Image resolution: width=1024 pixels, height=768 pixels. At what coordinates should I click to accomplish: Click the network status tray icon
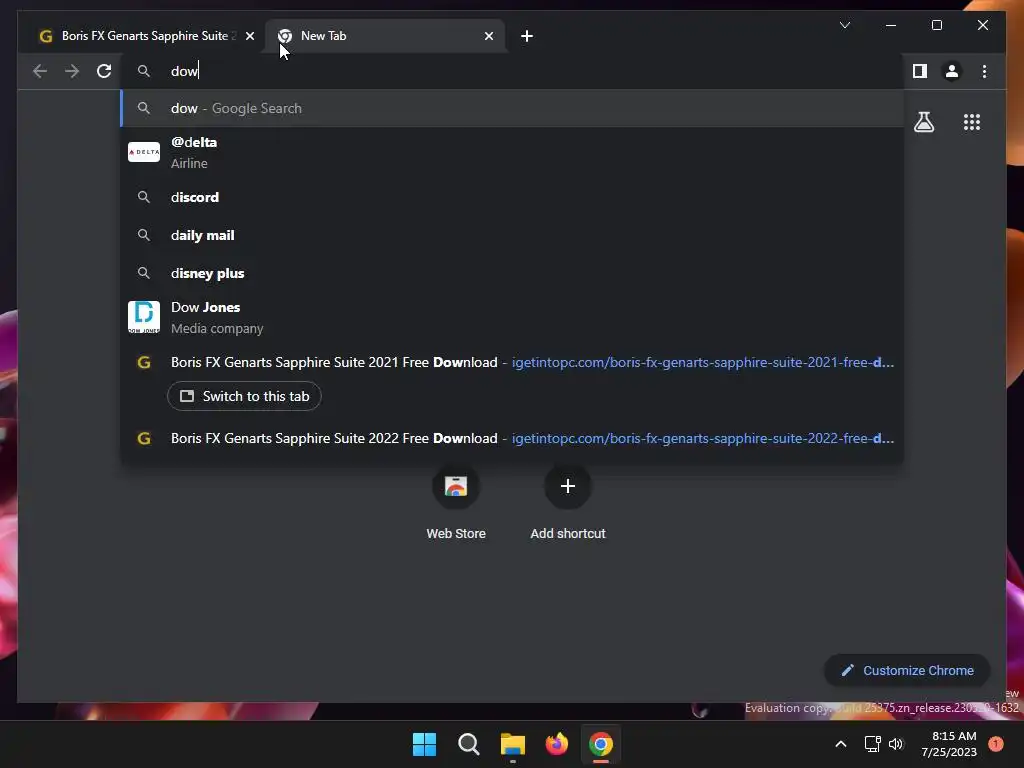tap(872, 744)
